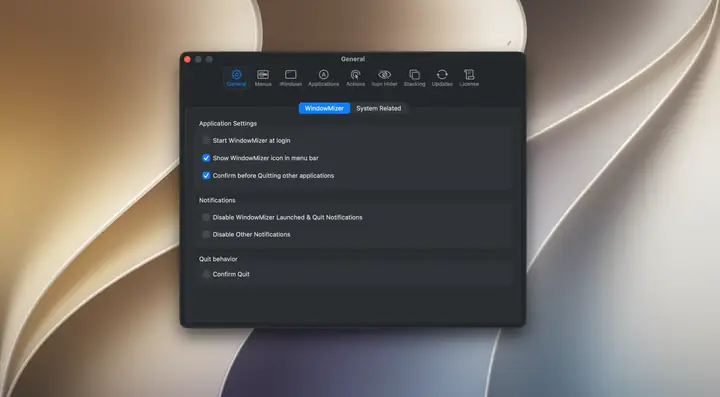This screenshot has width=720, height=397.
Task: Select the WindowMizer tab
Action: (324, 108)
